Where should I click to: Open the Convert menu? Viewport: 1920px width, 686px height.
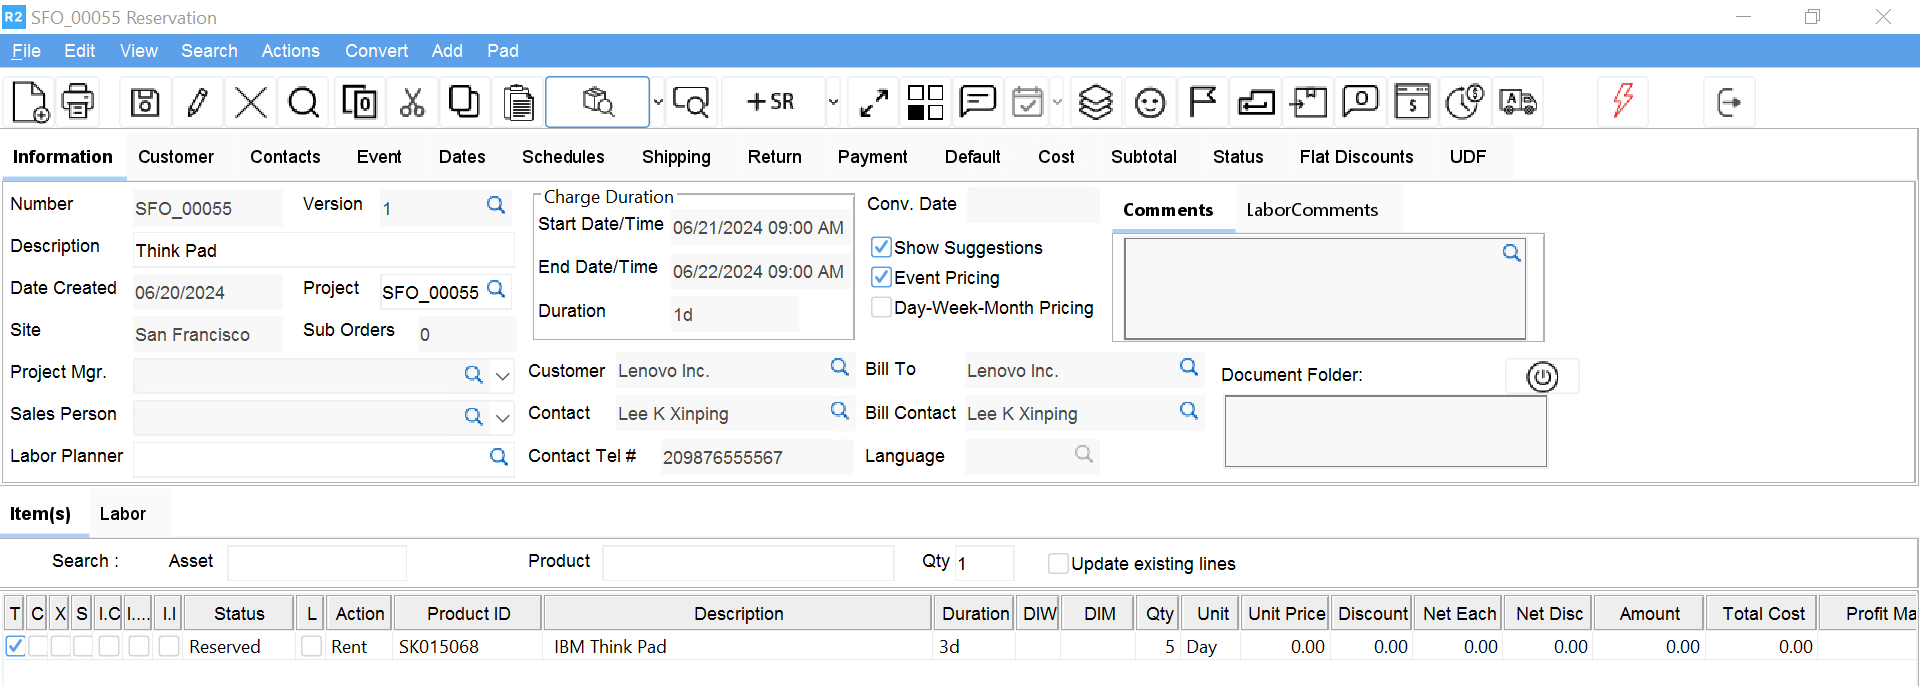[376, 51]
